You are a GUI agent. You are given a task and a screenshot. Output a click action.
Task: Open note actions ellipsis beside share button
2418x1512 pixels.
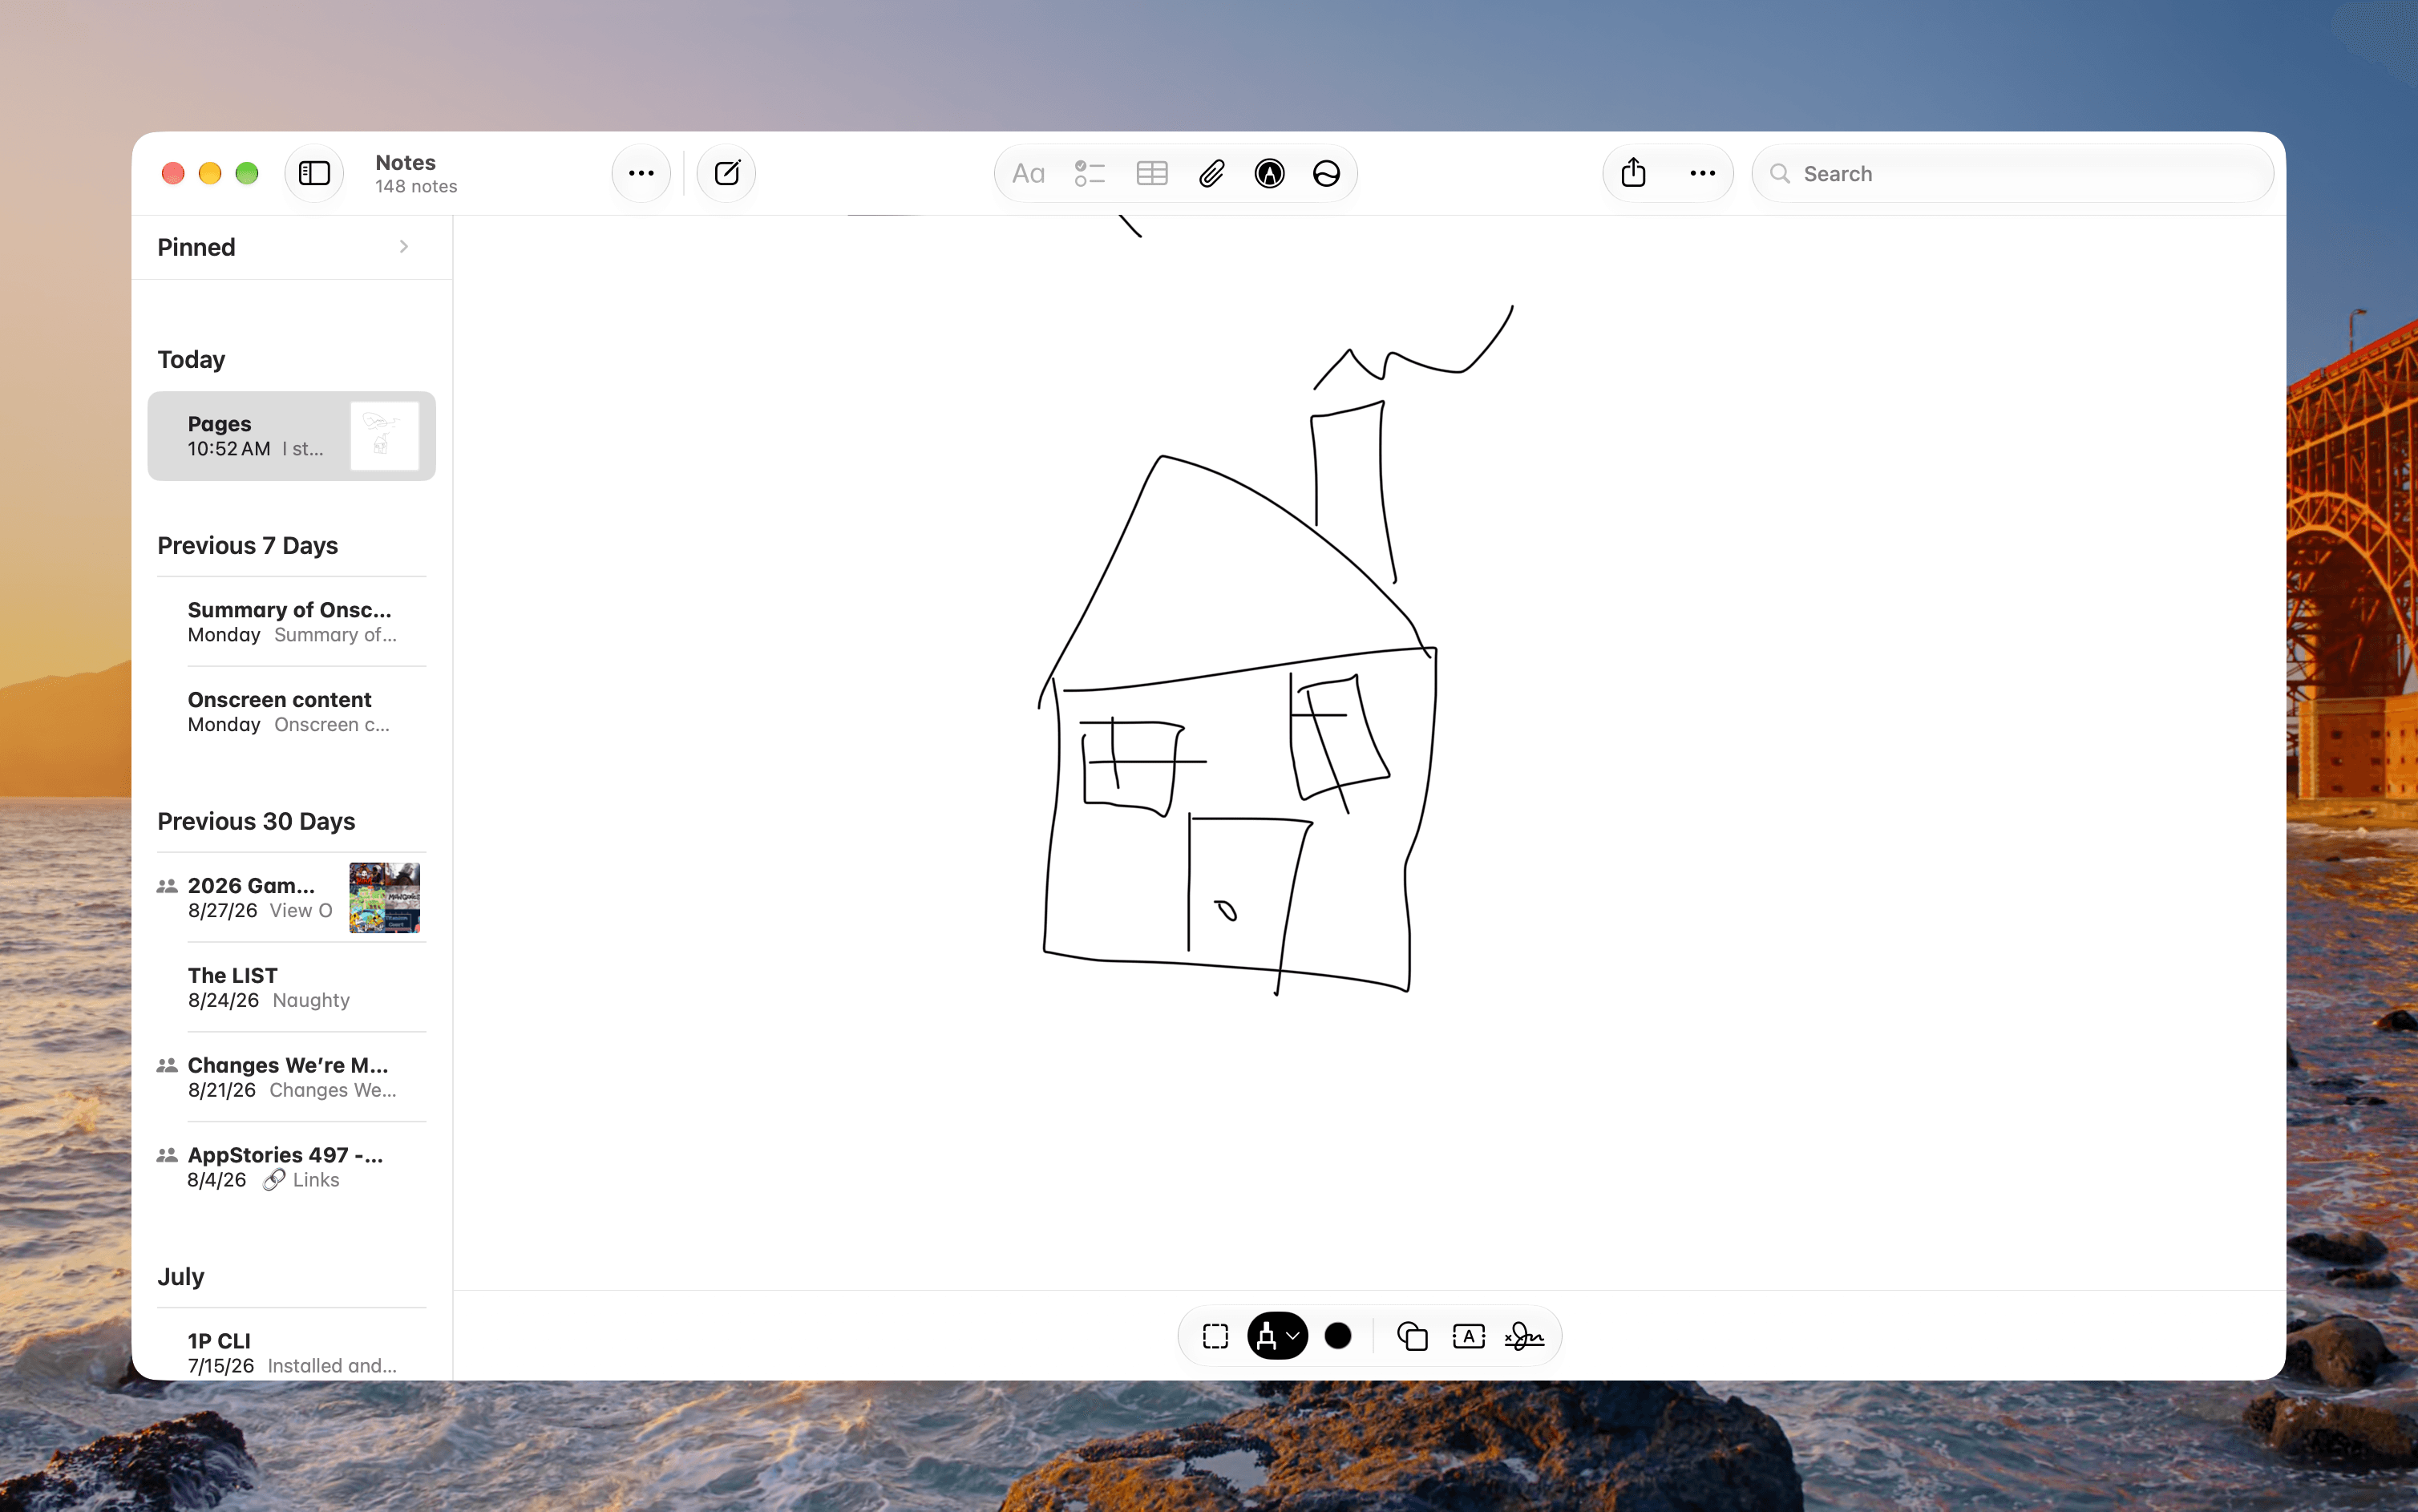coord(1702,173)
